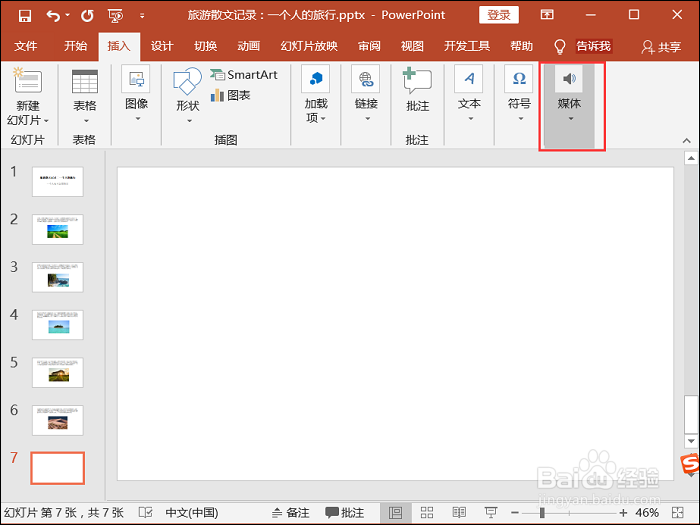Switch to 幻灯片放映 tab
This screenshot has height=525, width=700.
(x=309, y=46)
